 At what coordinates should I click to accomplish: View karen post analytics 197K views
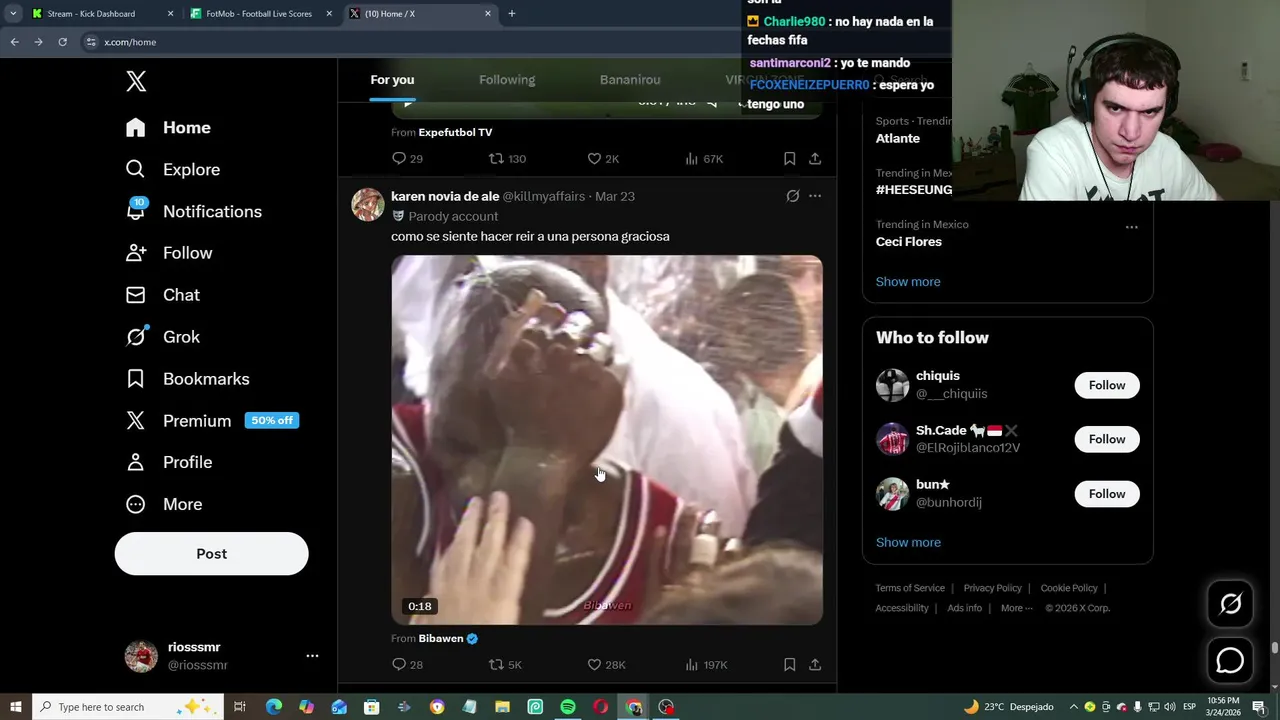point(706,665)
